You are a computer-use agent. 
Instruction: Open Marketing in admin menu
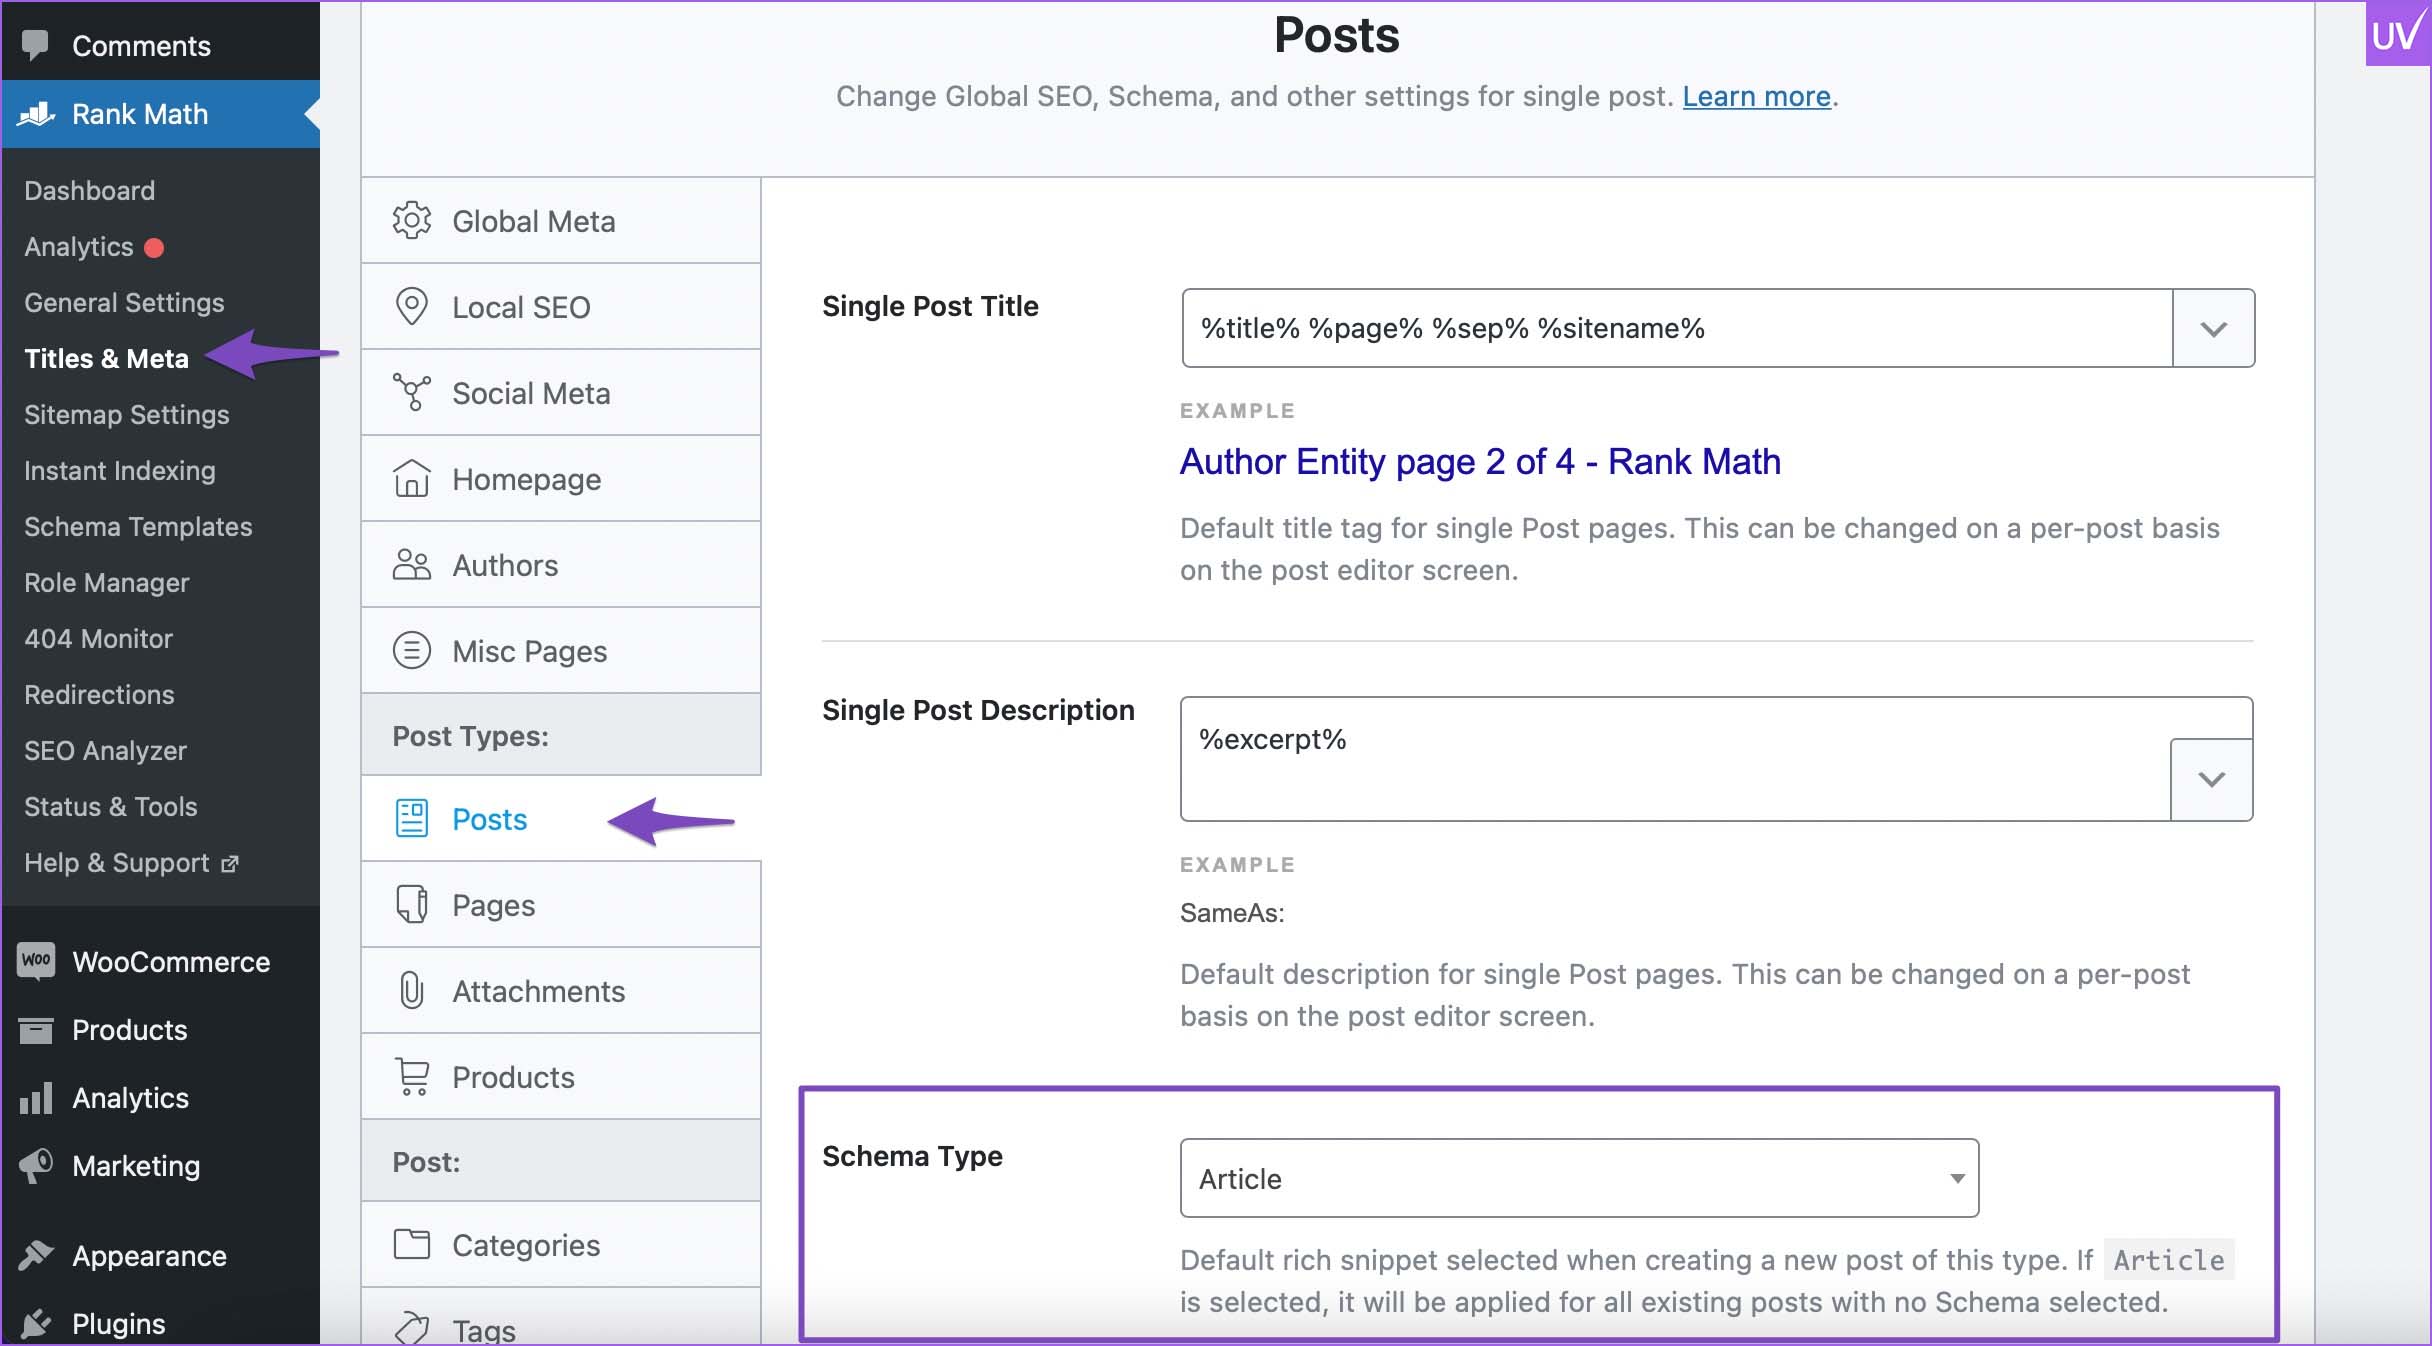pos(160,1166)
